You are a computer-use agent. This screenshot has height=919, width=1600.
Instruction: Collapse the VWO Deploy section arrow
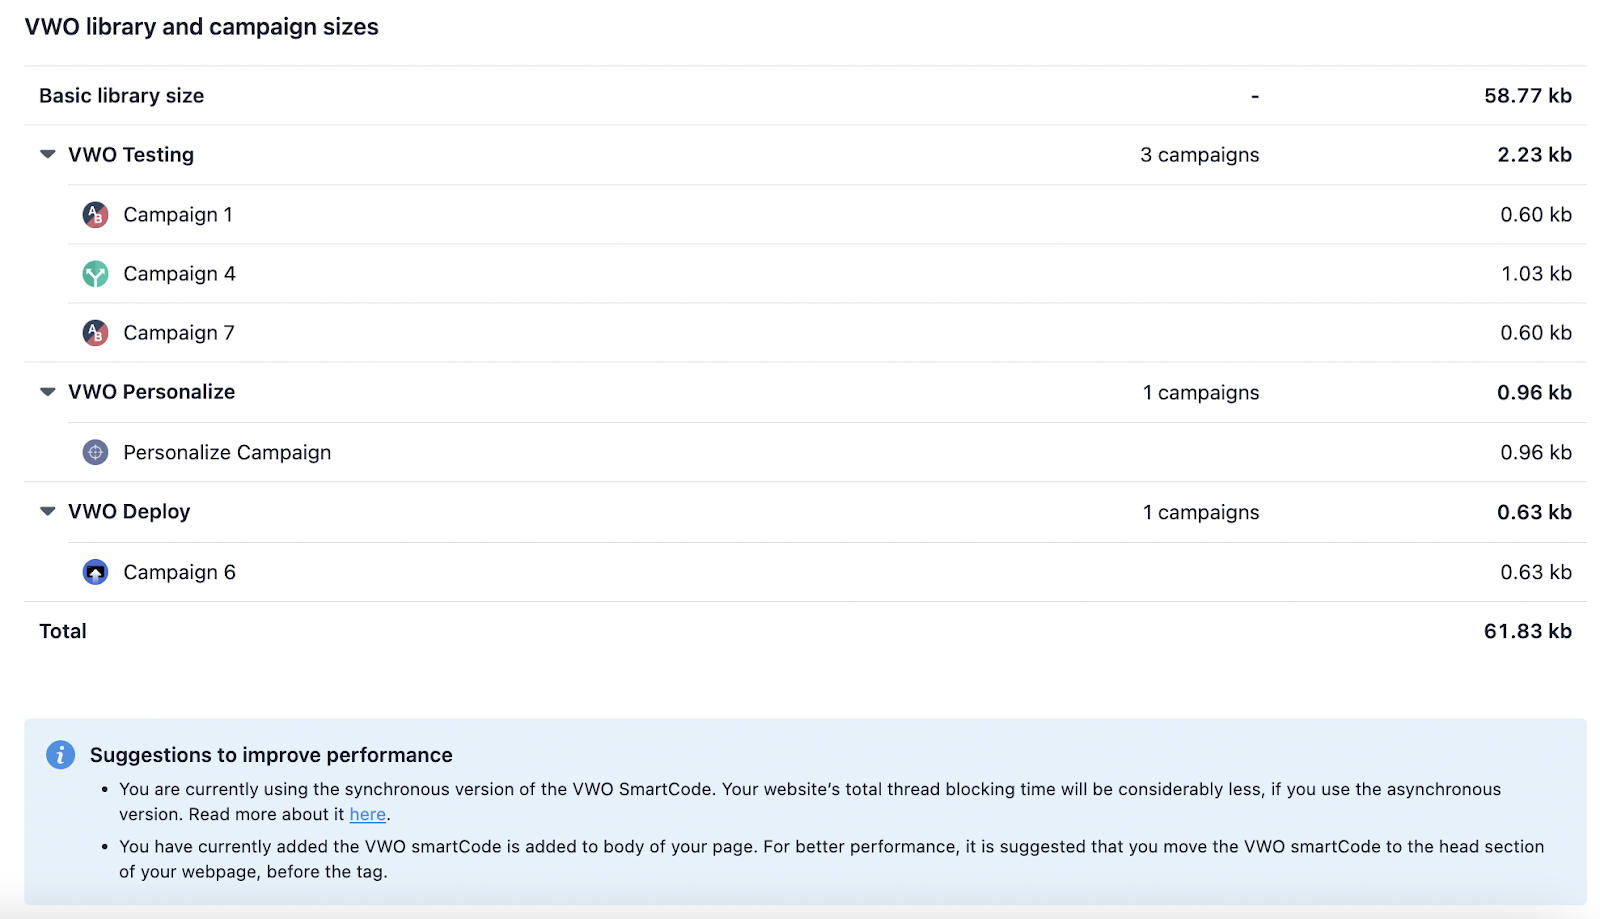click(47, 511)
